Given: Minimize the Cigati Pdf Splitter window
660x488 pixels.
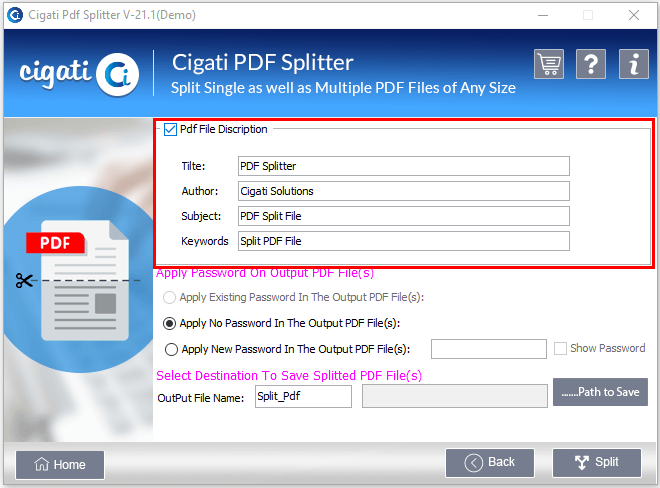Looking at the screenshot, I should coord(543,16).
